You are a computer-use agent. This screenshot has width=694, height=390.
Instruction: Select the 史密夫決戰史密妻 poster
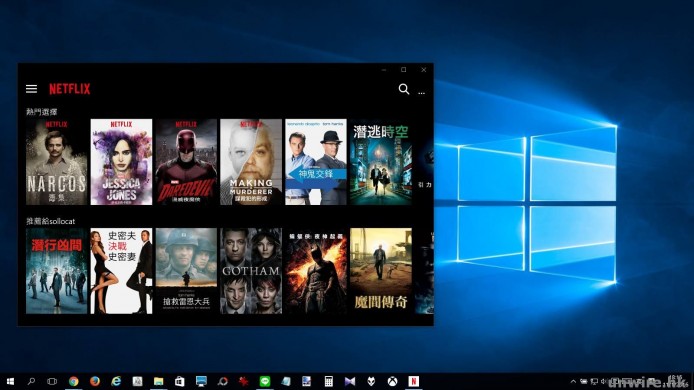point(121,271)
